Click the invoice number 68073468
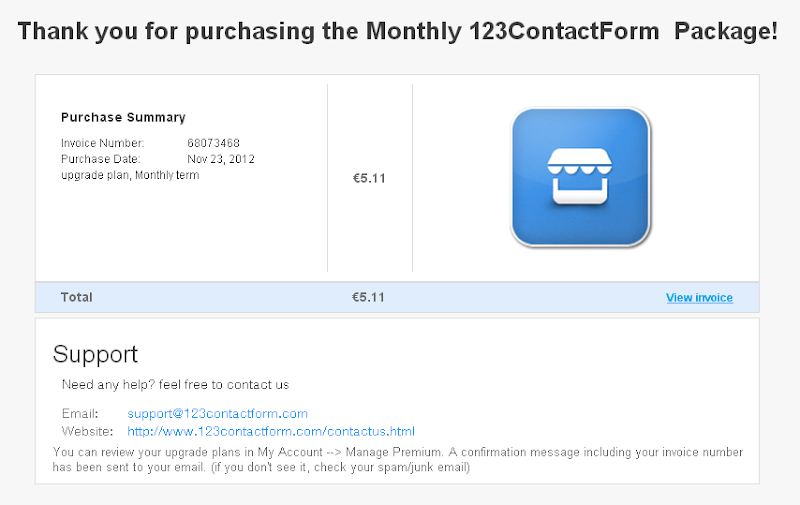The image size is (800, 505). [213, 143]
